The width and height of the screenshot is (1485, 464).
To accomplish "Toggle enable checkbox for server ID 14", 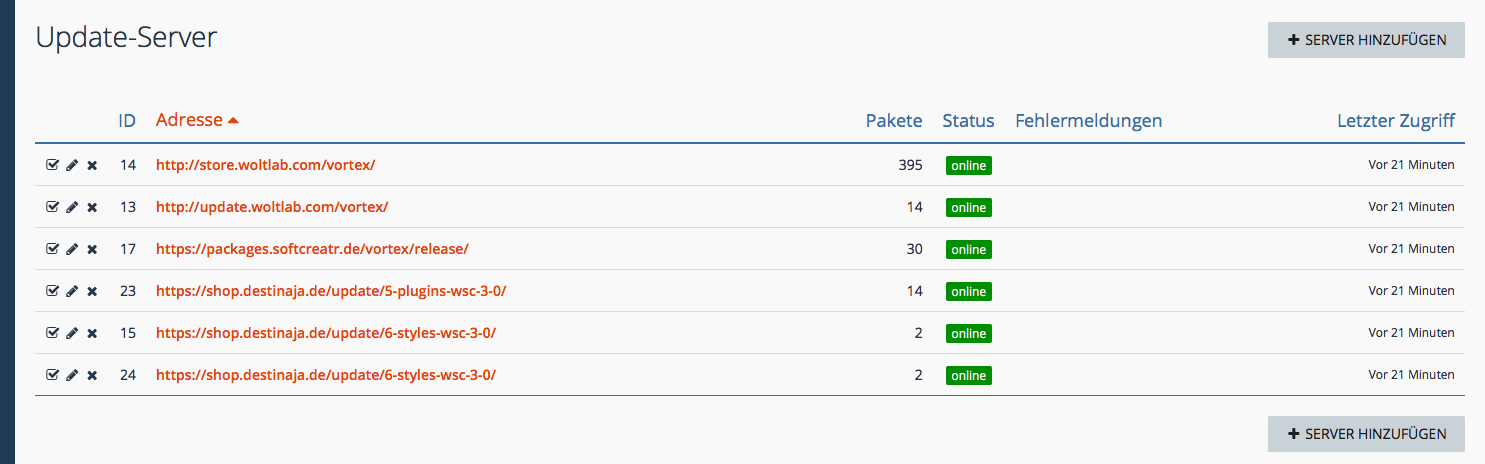I will click(x=52, y=165).
